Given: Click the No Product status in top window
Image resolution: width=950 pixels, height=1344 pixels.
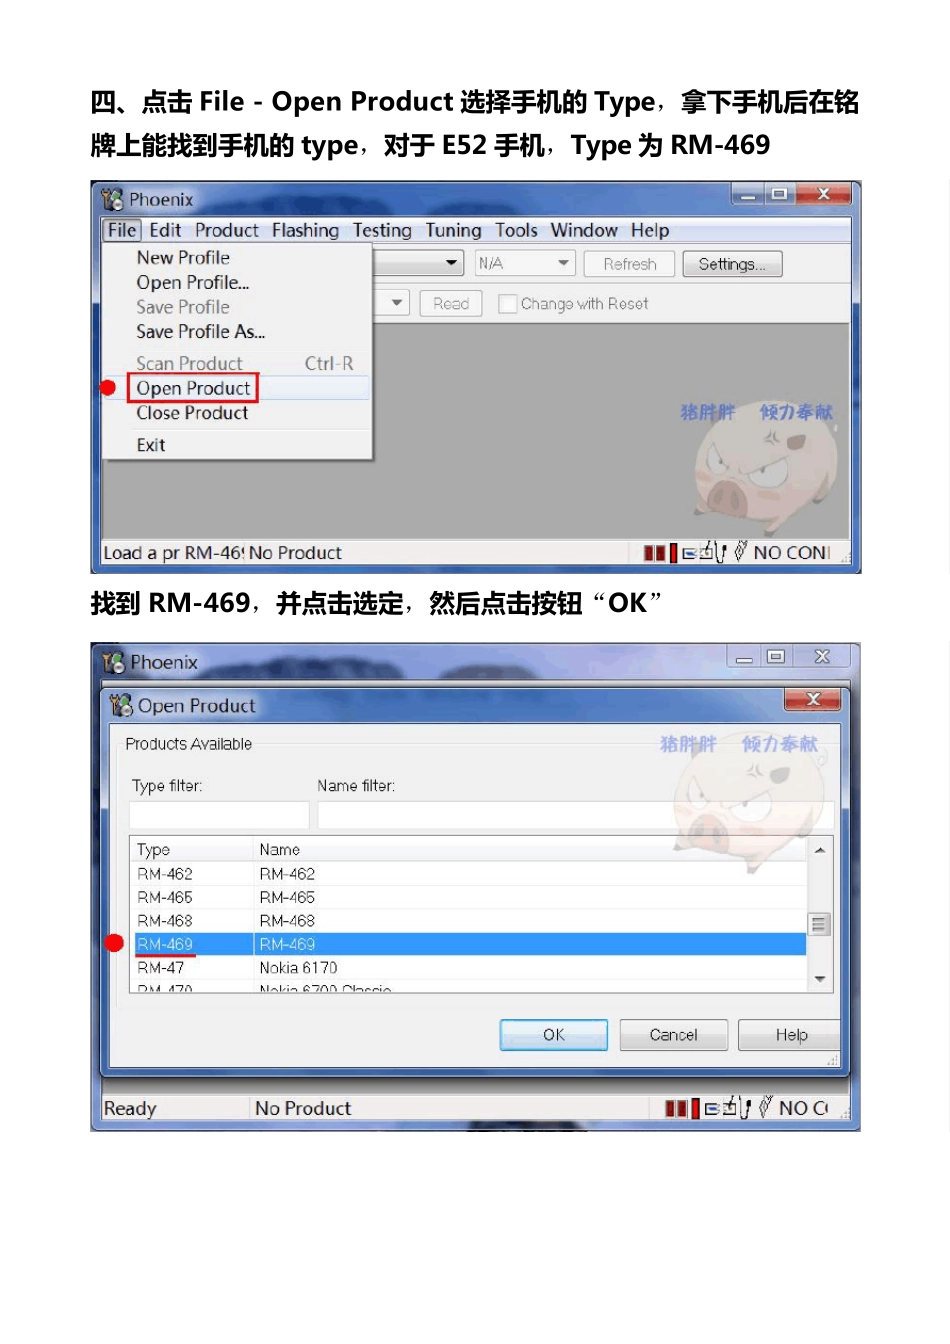Looking at the screenshot, I should tap(295, 553).
